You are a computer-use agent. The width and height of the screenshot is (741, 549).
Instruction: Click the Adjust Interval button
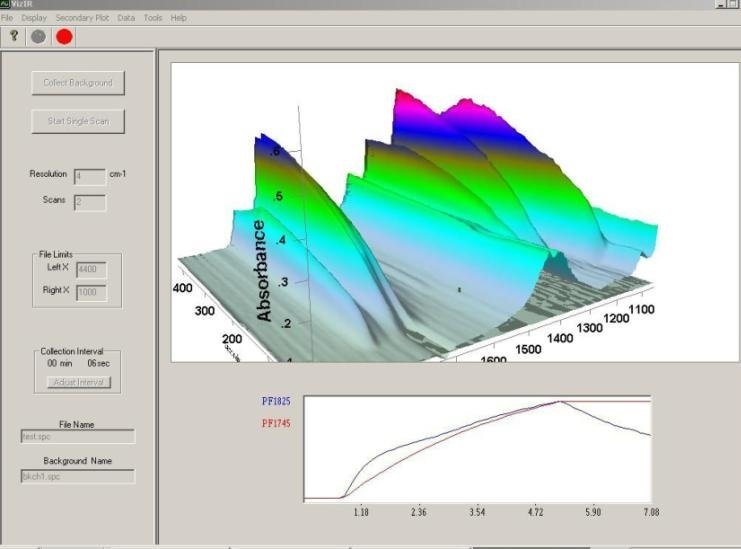click(x=80, y=382)
